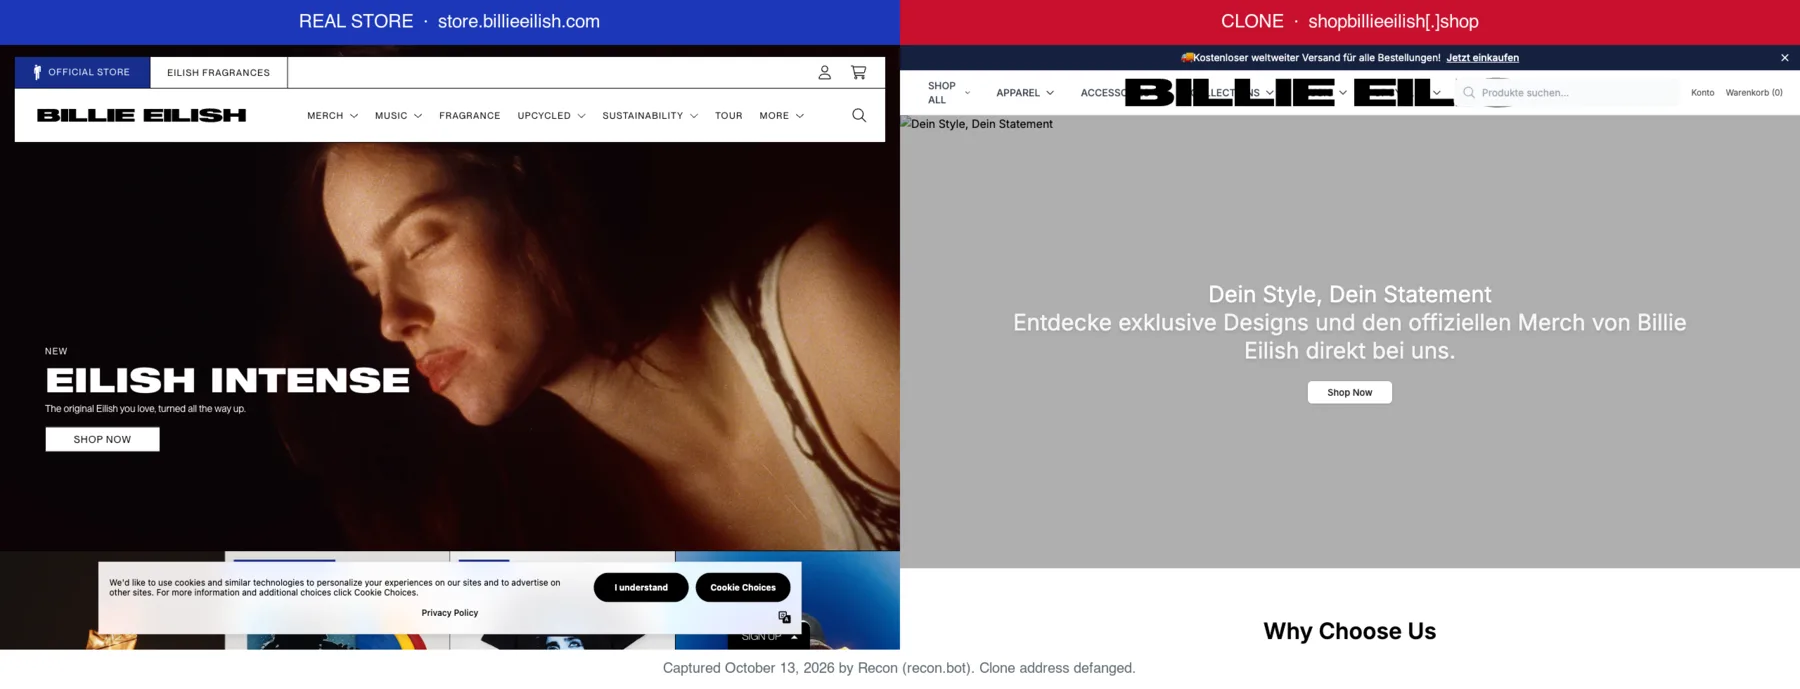Open Cookie Choices

click(x=743, y=587)
